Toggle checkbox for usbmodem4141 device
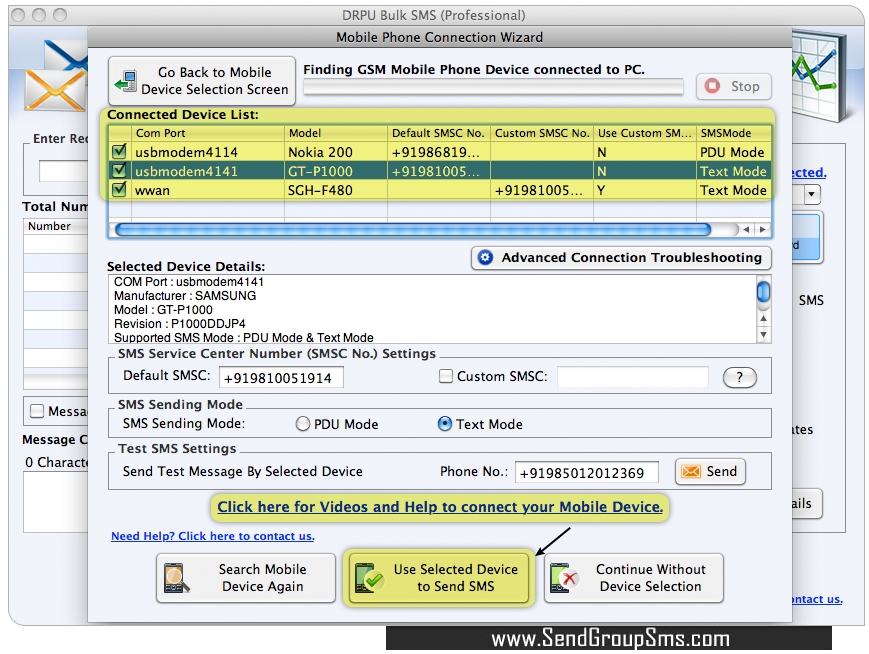This screenshot has width=869, height=654. (119, 171)
